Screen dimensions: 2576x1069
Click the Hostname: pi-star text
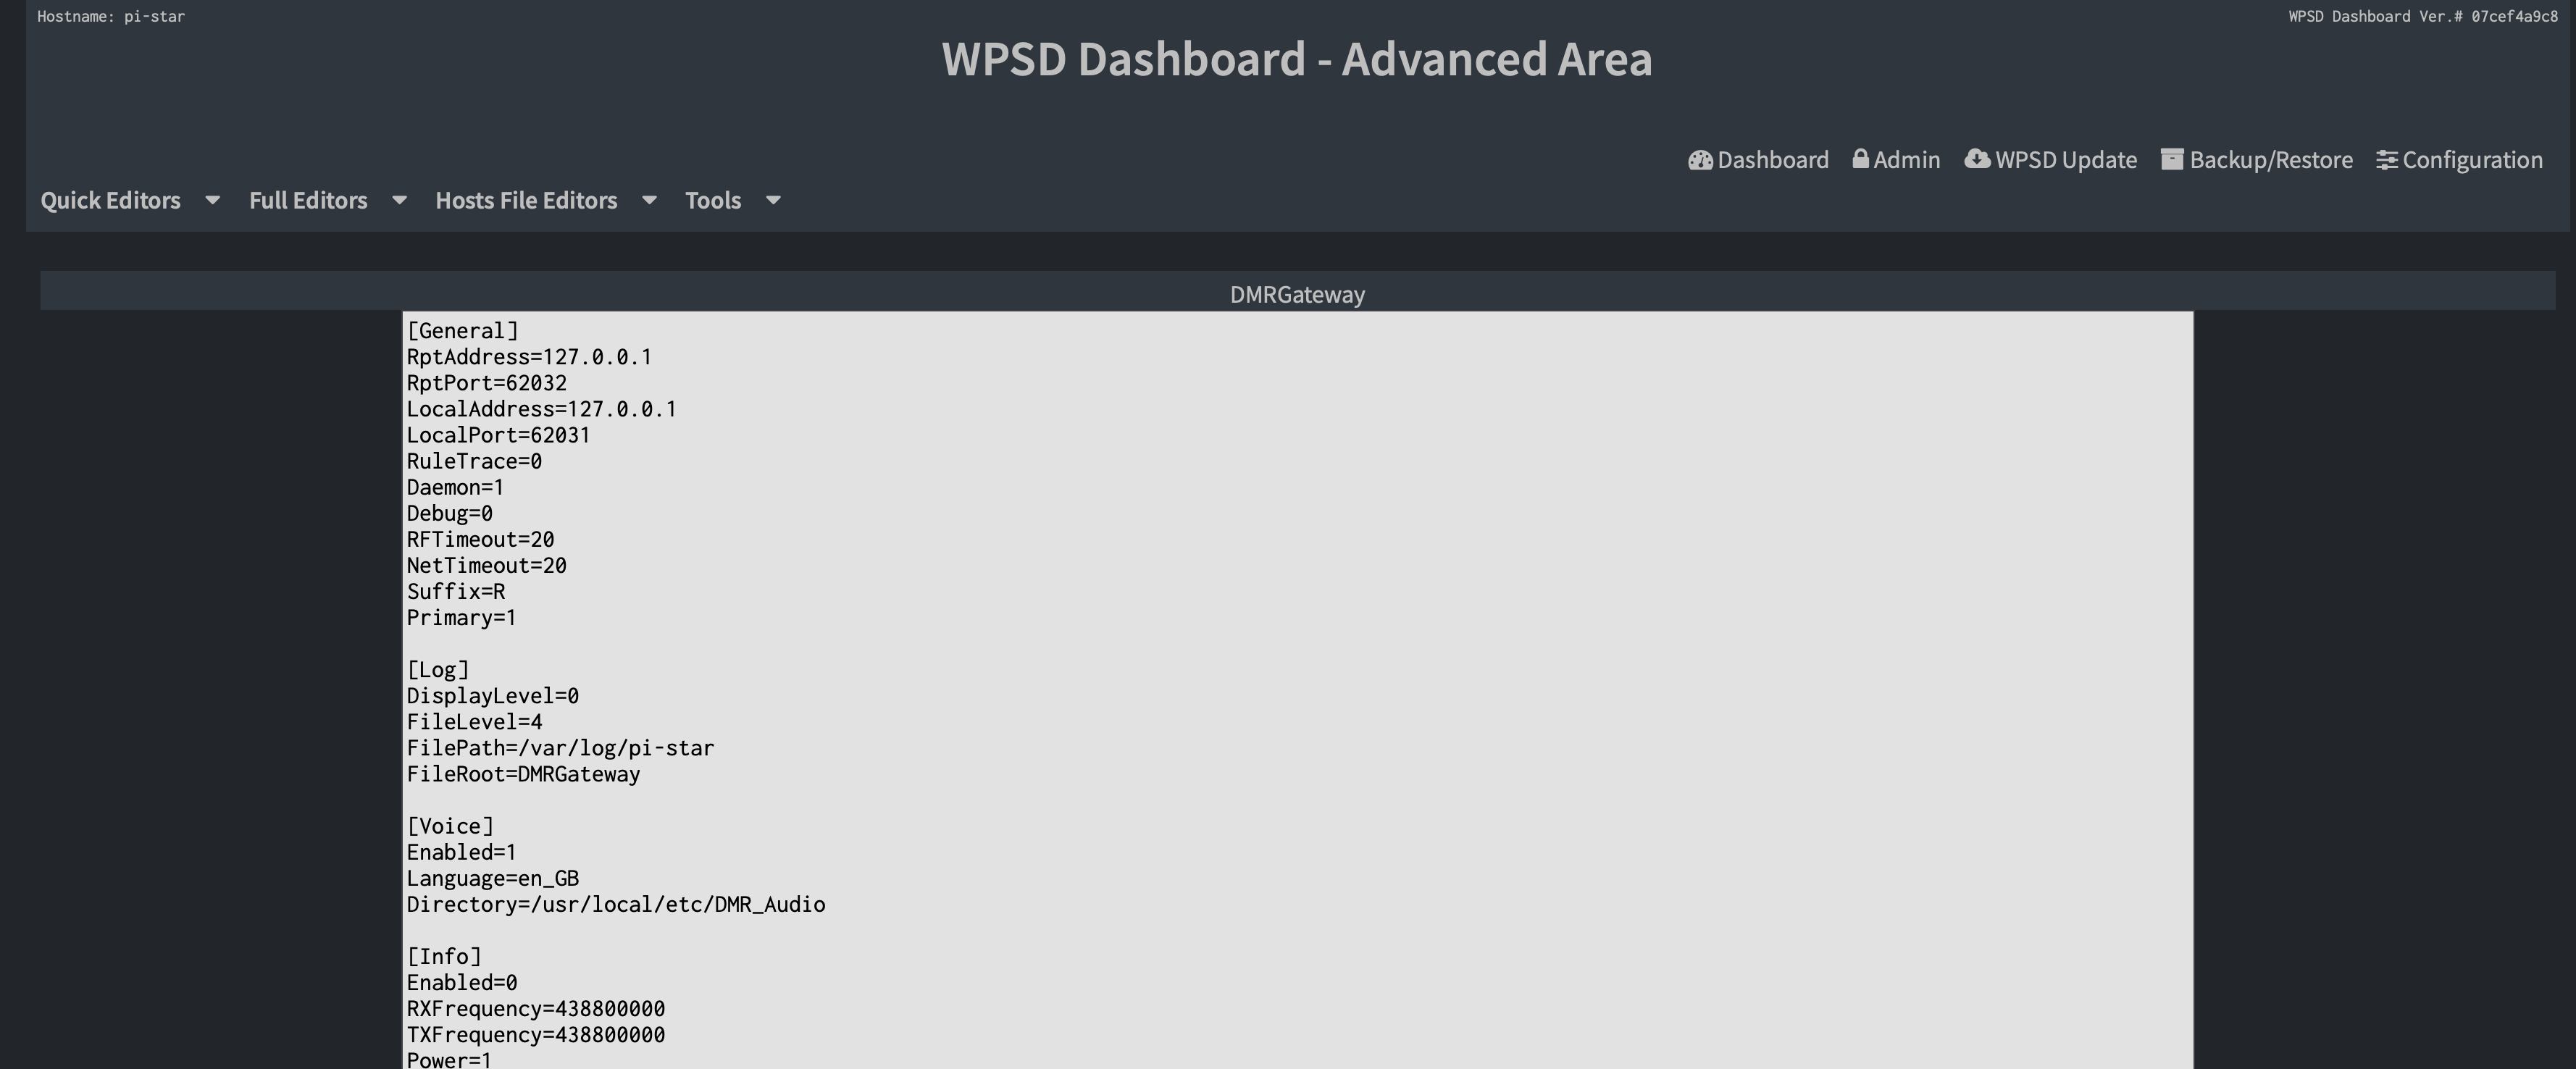[x=111, y=16]
